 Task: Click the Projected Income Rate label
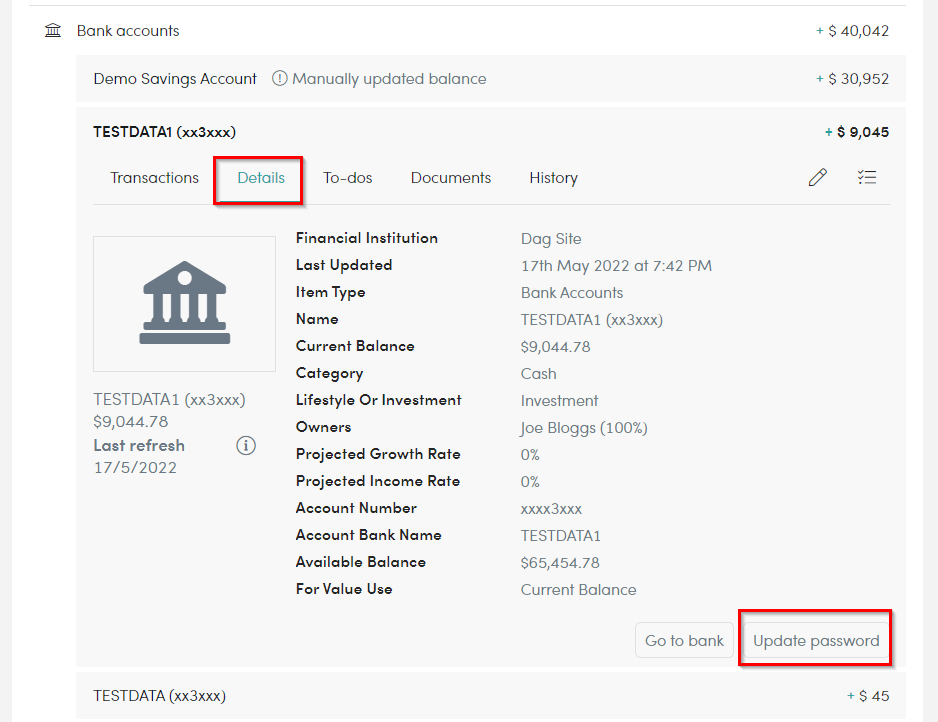pyautogui.click(x=377, y=481)
